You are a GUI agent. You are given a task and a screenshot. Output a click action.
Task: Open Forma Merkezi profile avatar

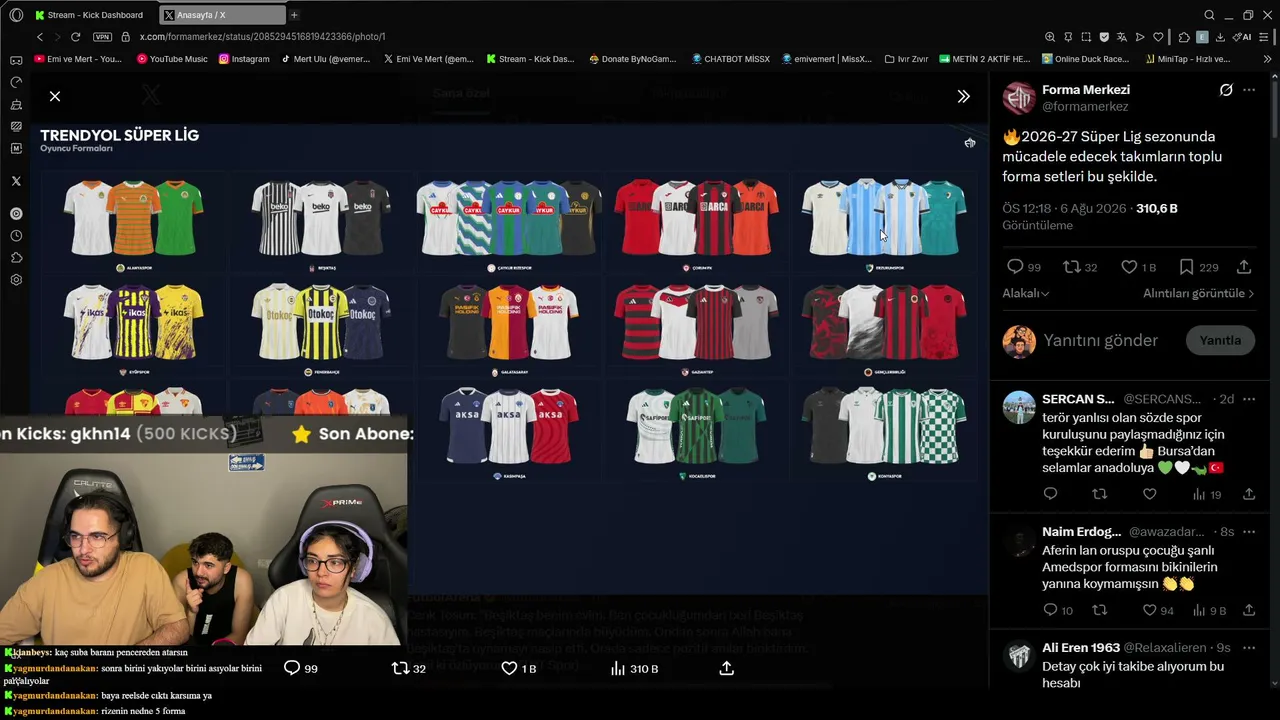pyautogui.click(x=1019, y=98)
